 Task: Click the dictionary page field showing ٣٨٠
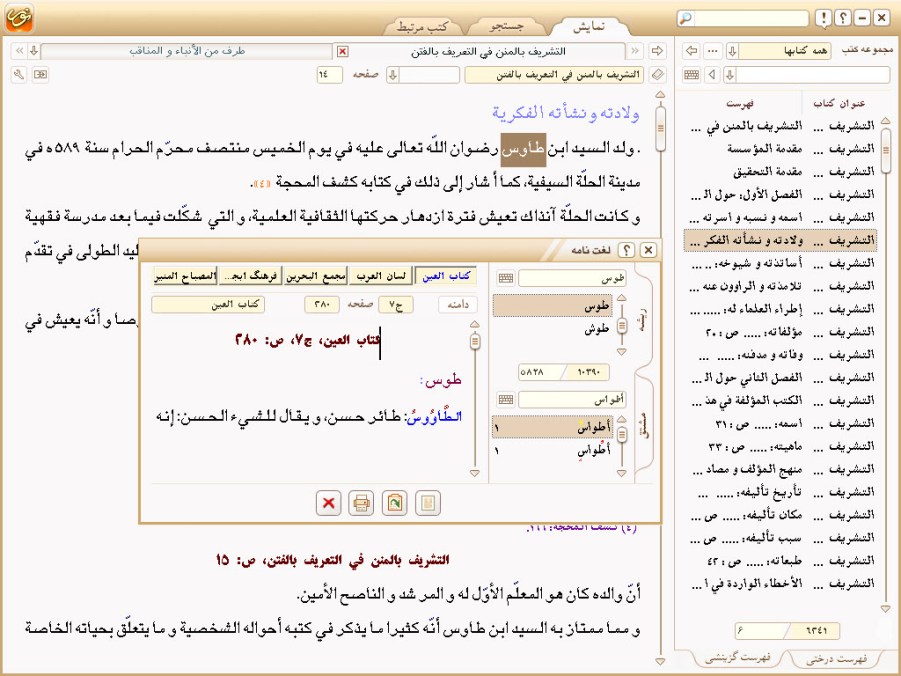coord(321,304)
